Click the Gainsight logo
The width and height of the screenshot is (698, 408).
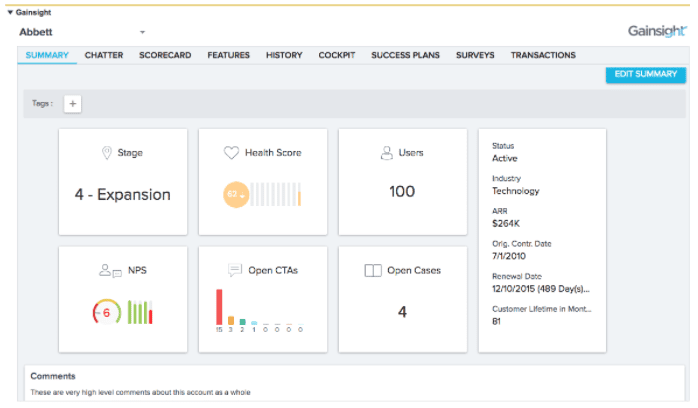(x=656, y=31)
